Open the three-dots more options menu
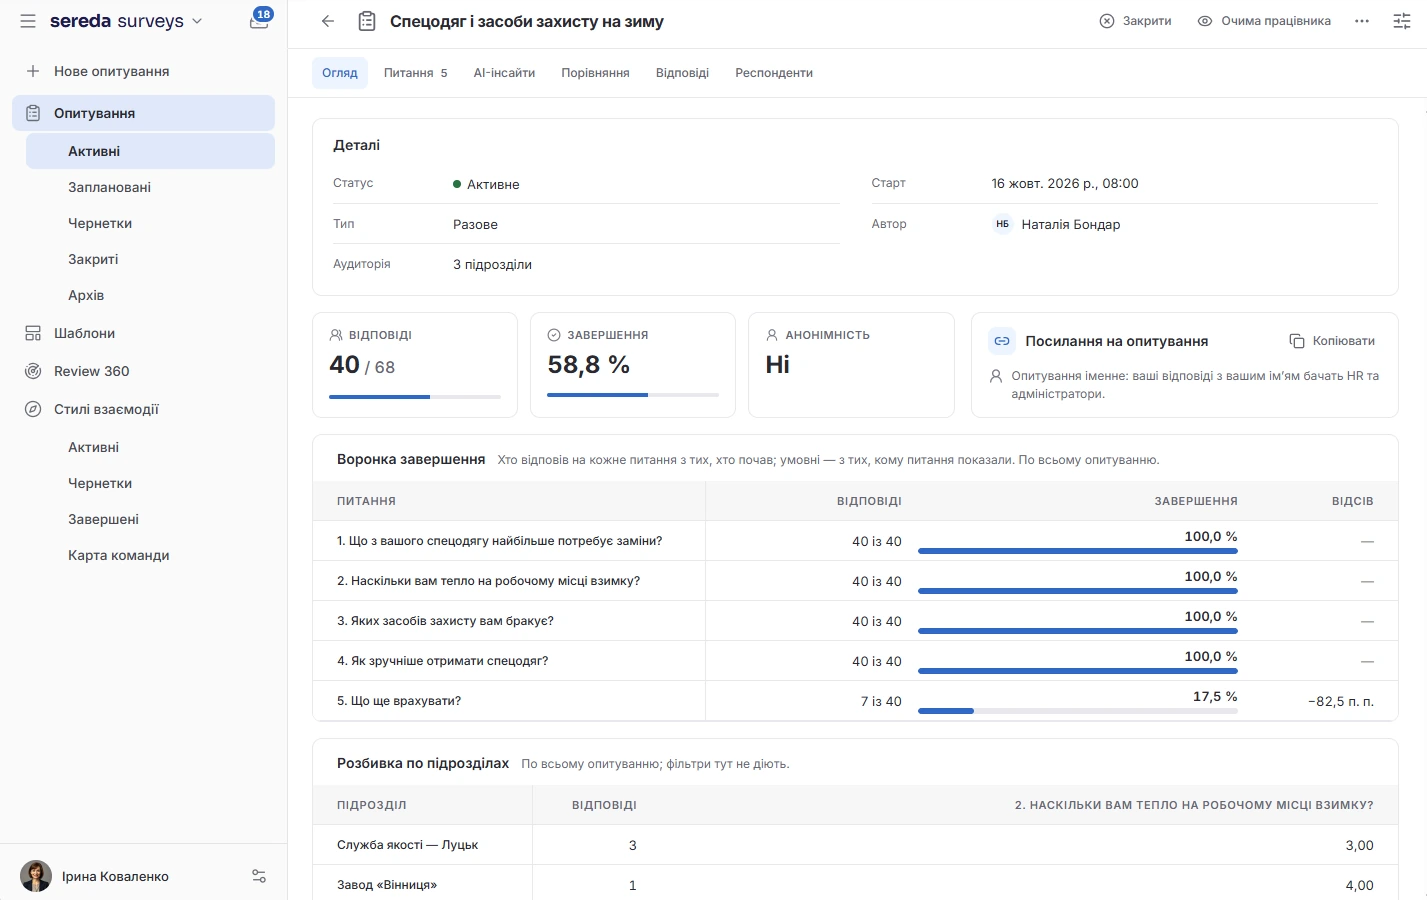 pos(1362,21)
